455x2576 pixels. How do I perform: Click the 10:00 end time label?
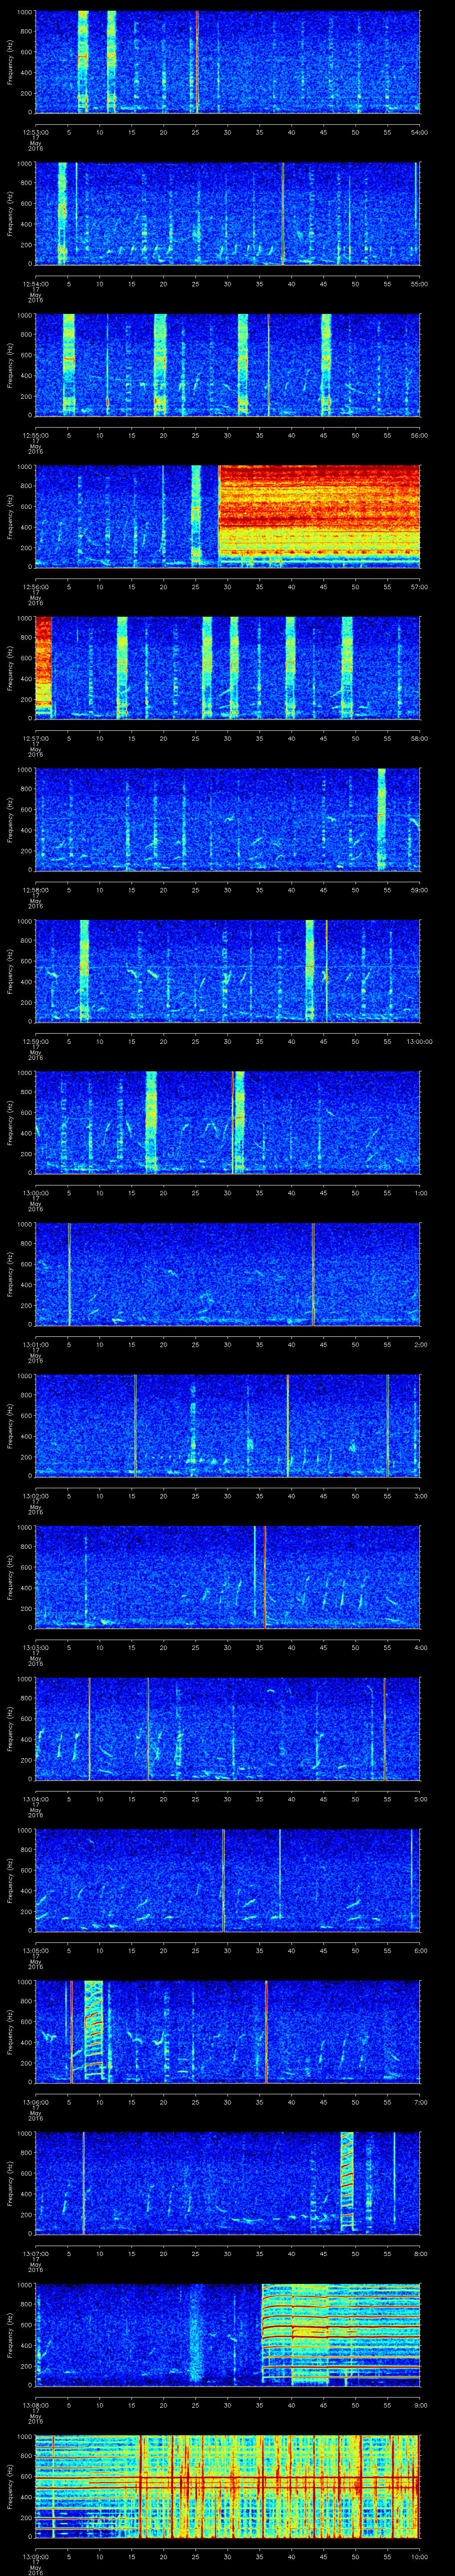pos(419,2556)
